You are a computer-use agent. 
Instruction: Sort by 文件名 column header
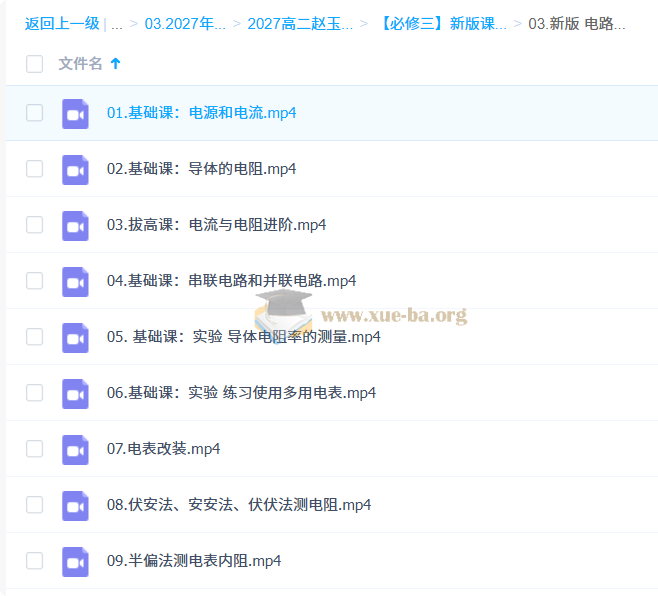click(x=80, y=64)
